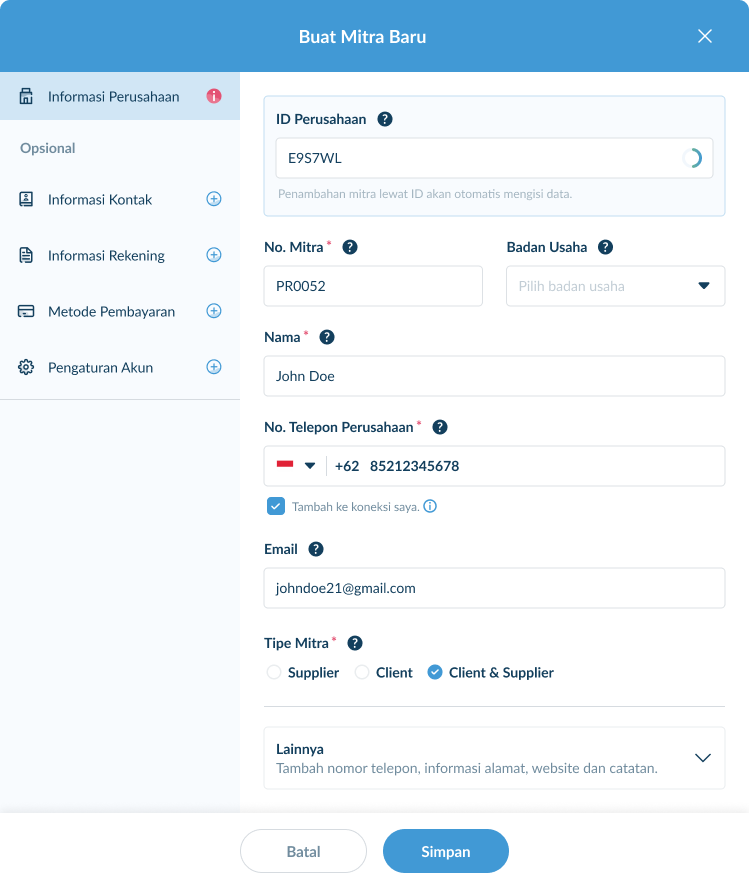Click help icon for No. Telepon Perusahaan
Image resolution: width=749 pixels, height=889 pixels.
click(440, 427)
